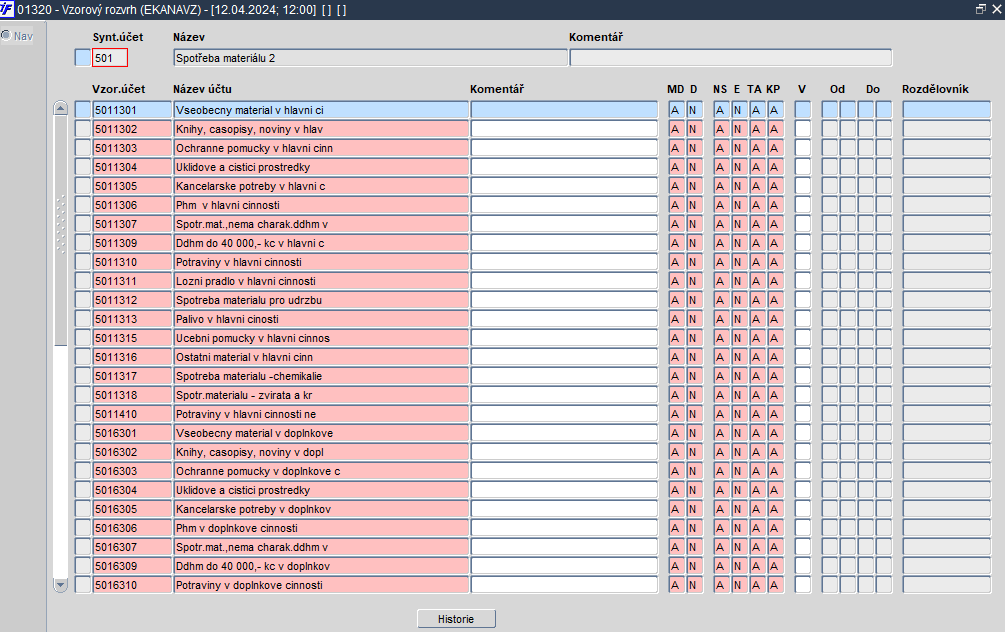
Task: Click Komentář field of row 5011310
Action: click(564, 262)
